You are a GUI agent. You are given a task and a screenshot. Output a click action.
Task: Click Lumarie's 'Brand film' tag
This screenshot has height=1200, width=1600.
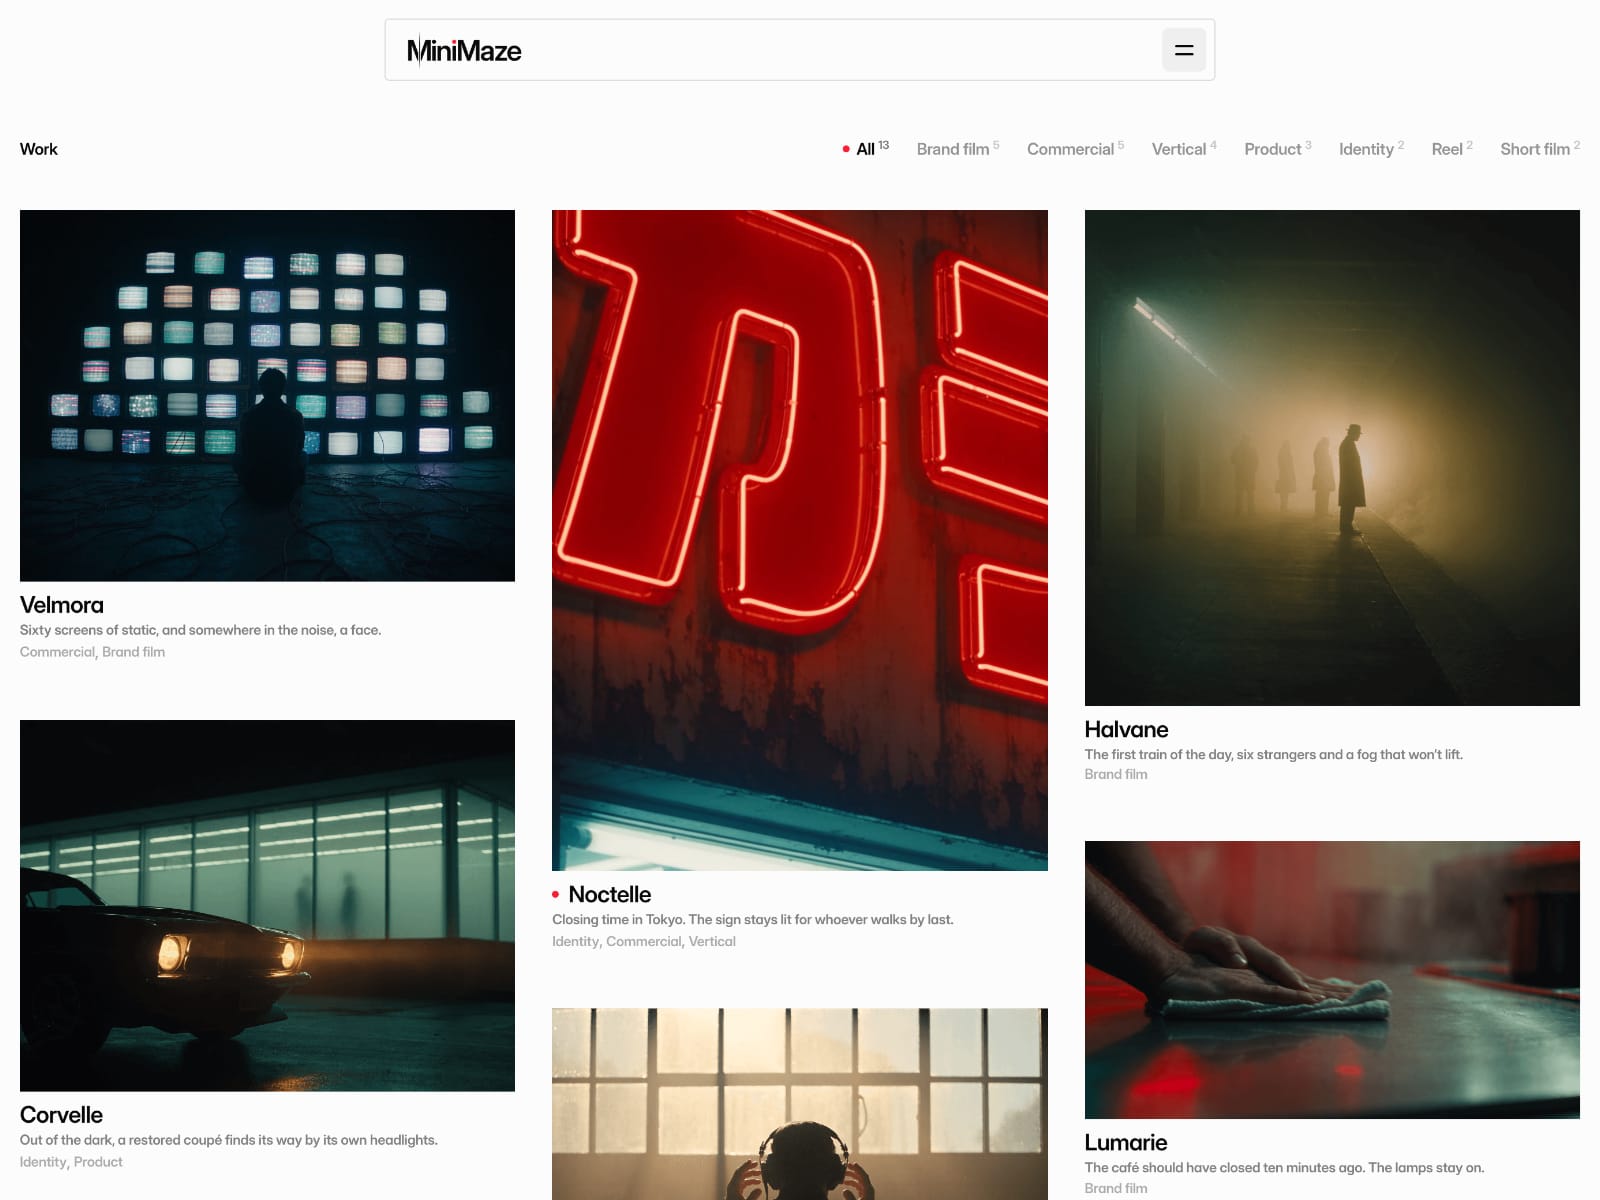pyautogui.click(x=1116, y=1188)
